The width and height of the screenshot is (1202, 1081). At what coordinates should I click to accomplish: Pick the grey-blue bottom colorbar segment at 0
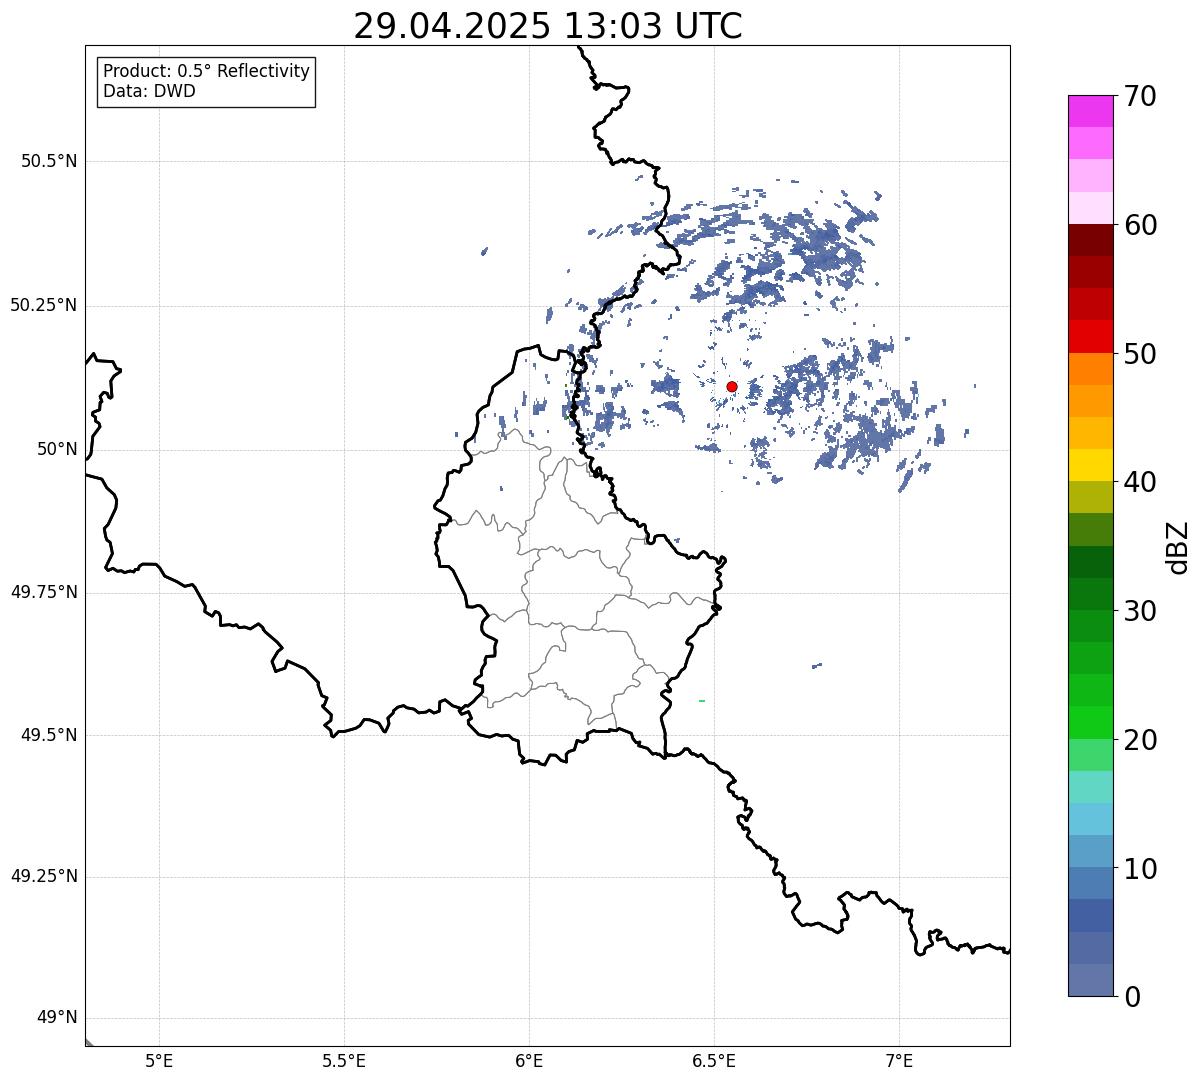(x=1090, y=980)
